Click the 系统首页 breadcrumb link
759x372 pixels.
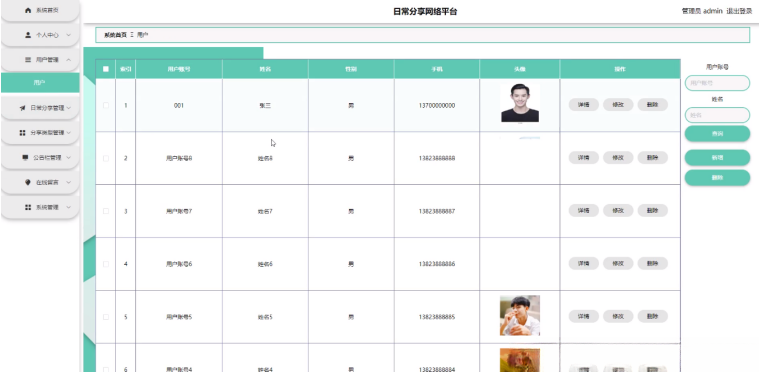coord(115,35)
